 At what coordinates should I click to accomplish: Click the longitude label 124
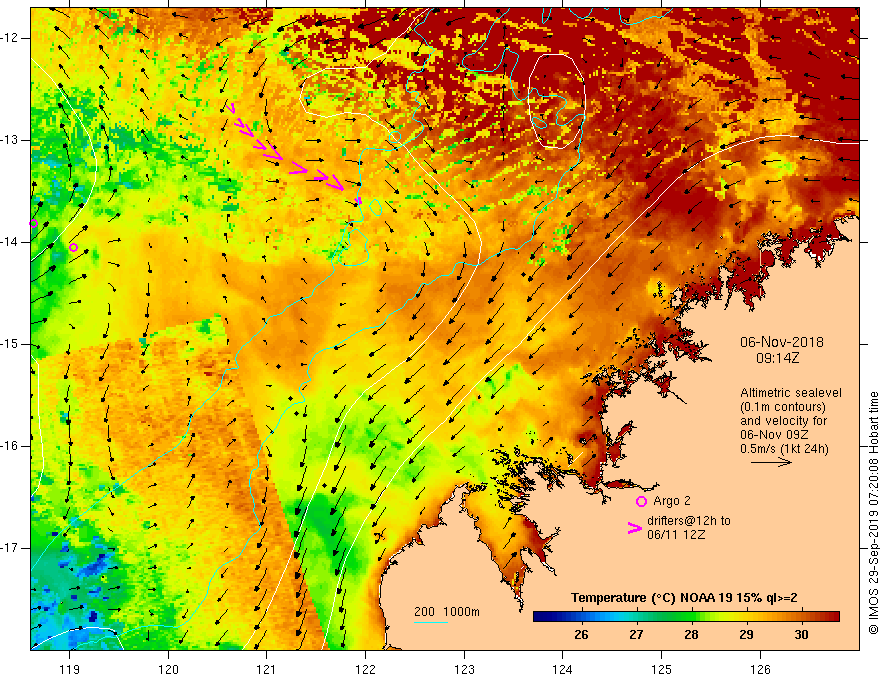(563, 669)
